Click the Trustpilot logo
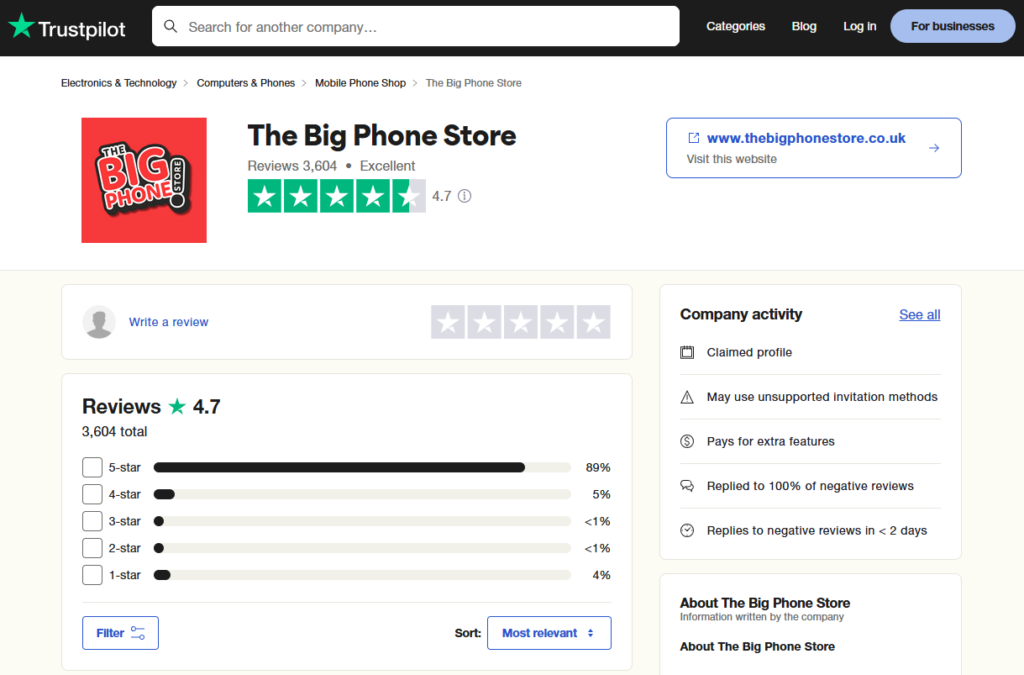 click(67, 27)
